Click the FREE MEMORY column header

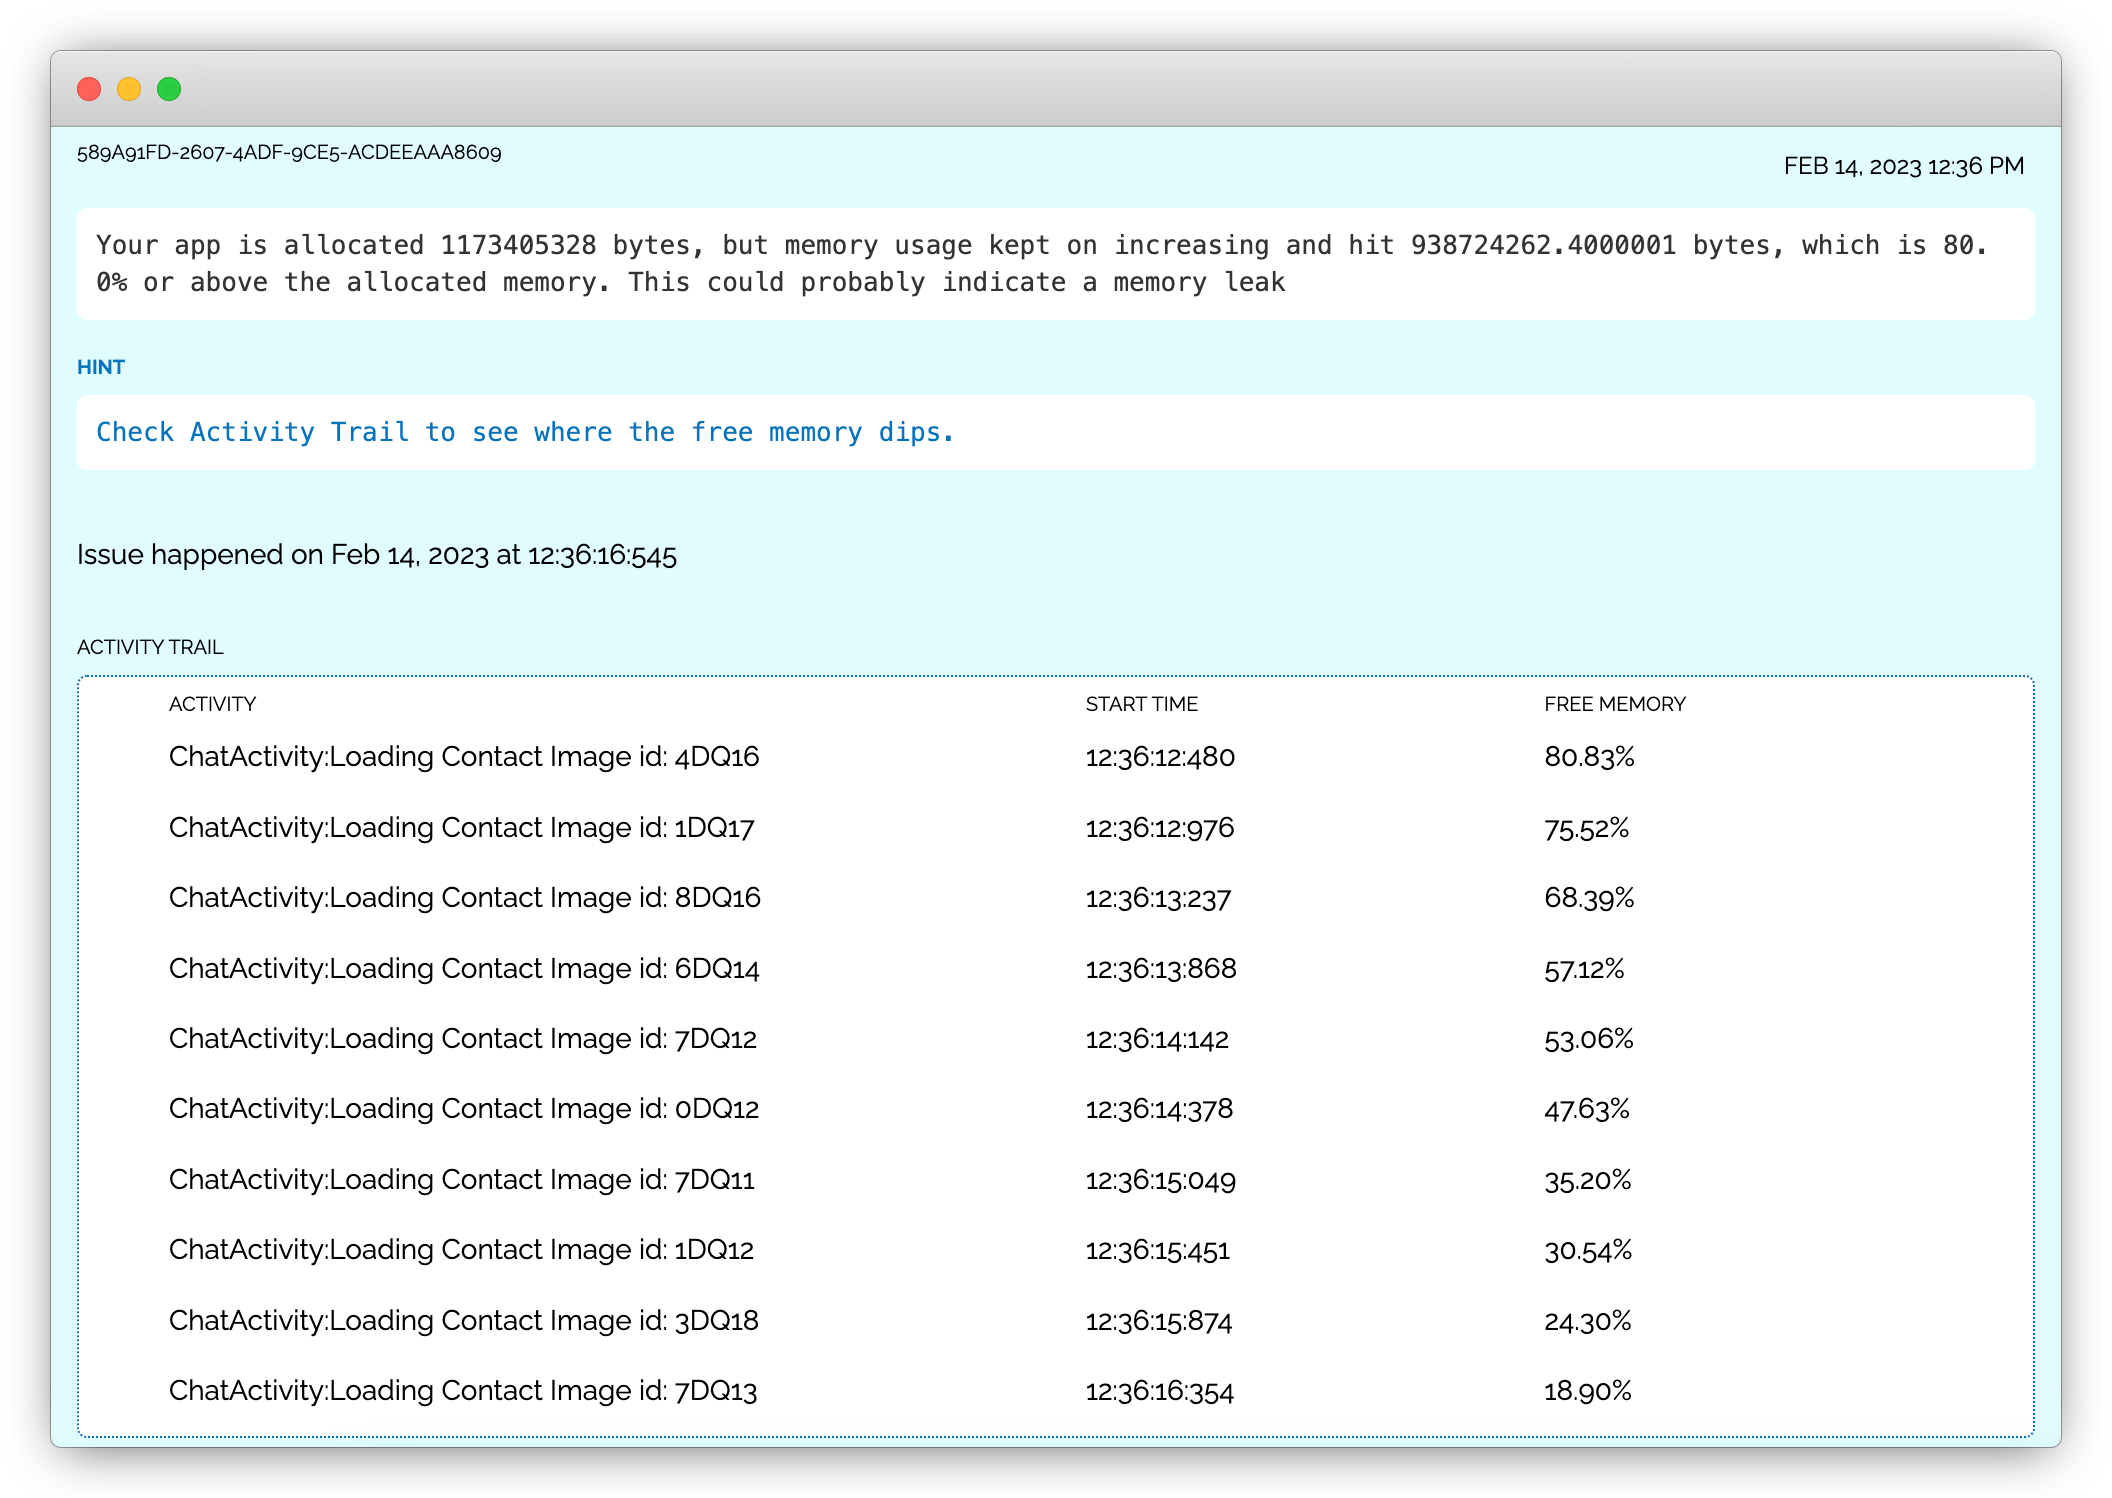pos(1614,704)
